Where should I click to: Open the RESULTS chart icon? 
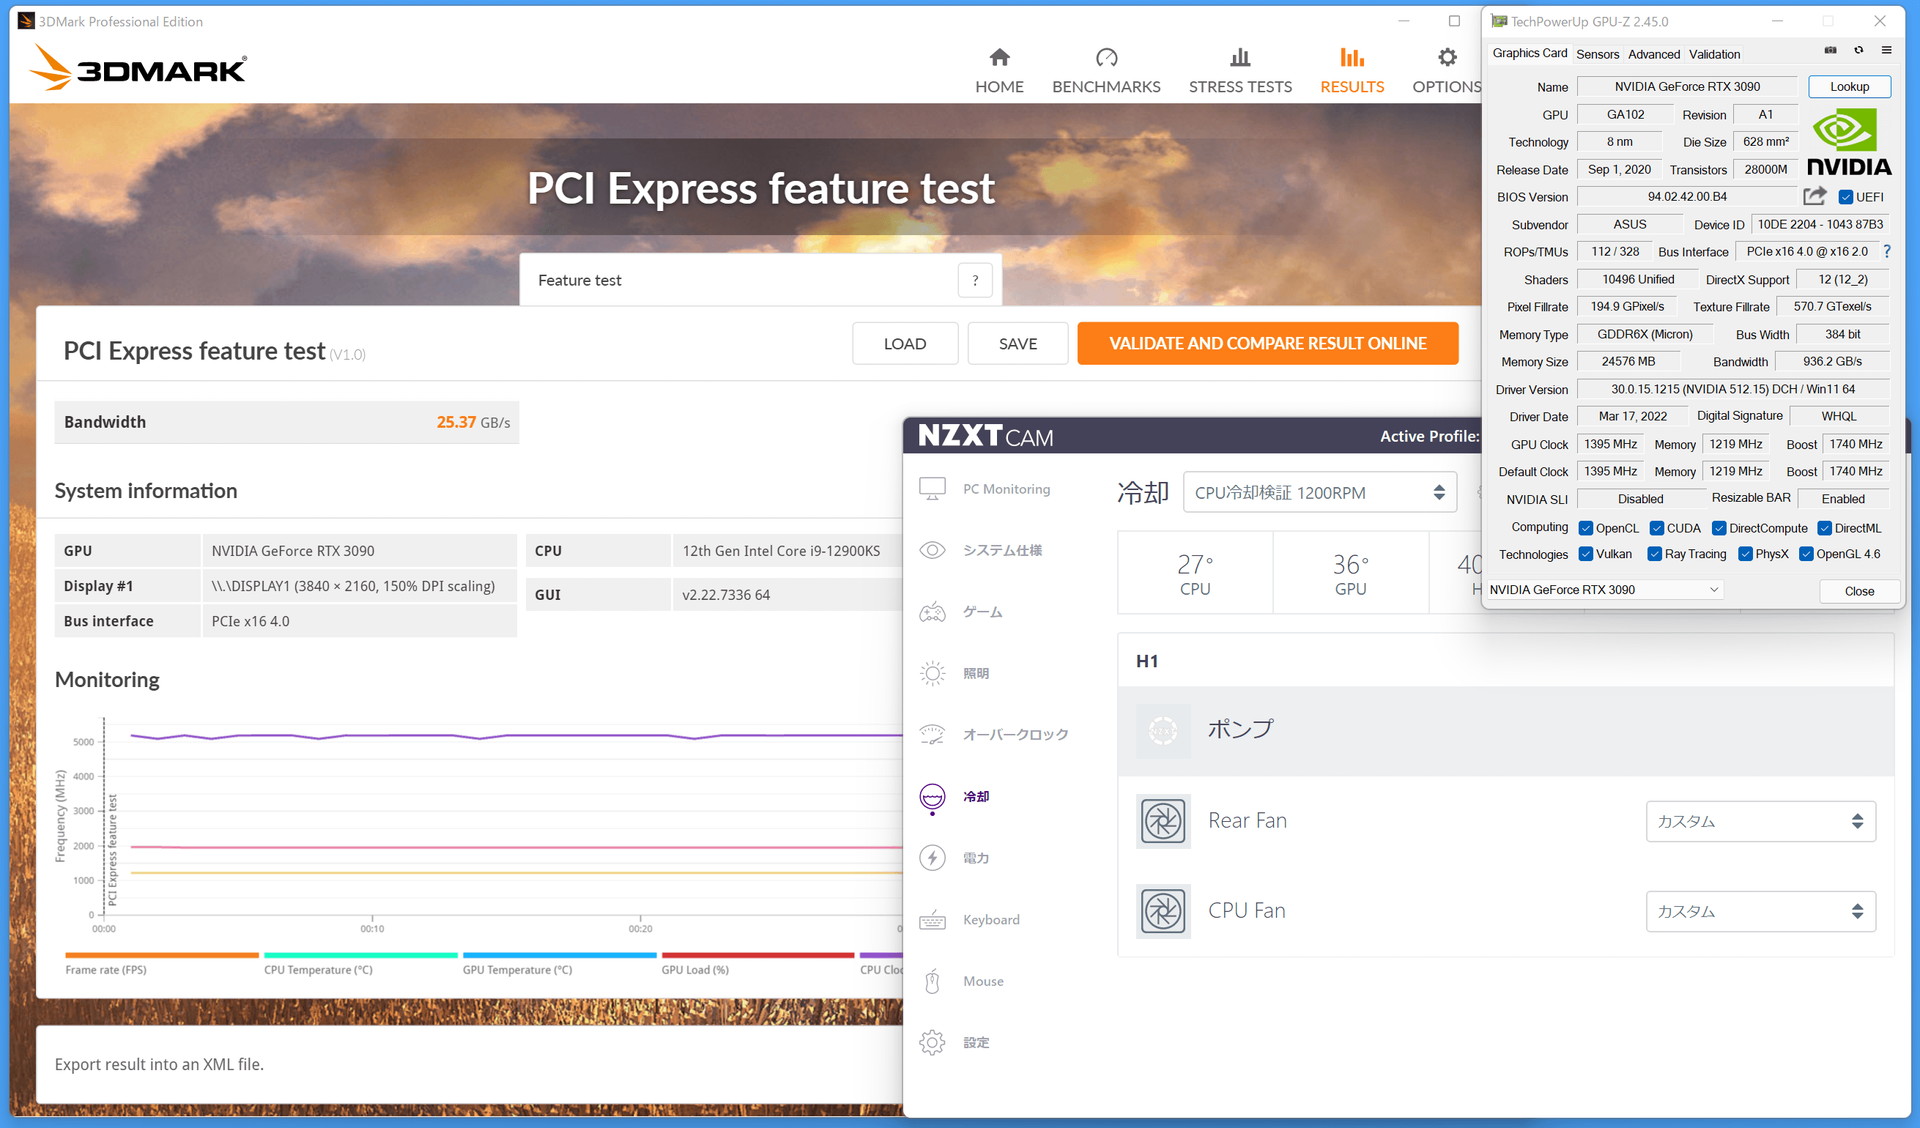(x=1352, y=57)
